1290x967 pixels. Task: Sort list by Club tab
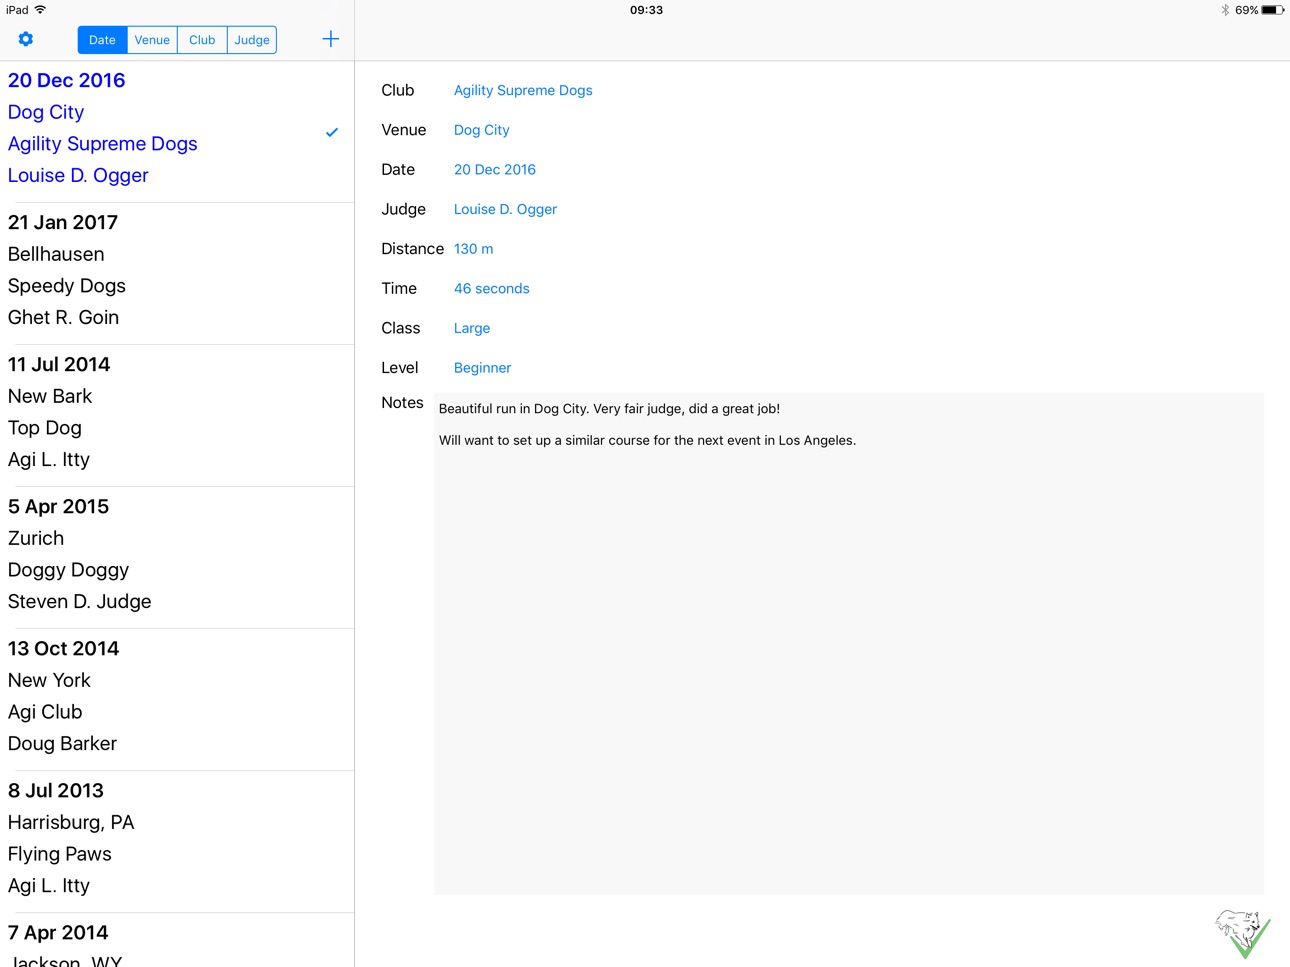pyautogui.click(x=202, y=40)
